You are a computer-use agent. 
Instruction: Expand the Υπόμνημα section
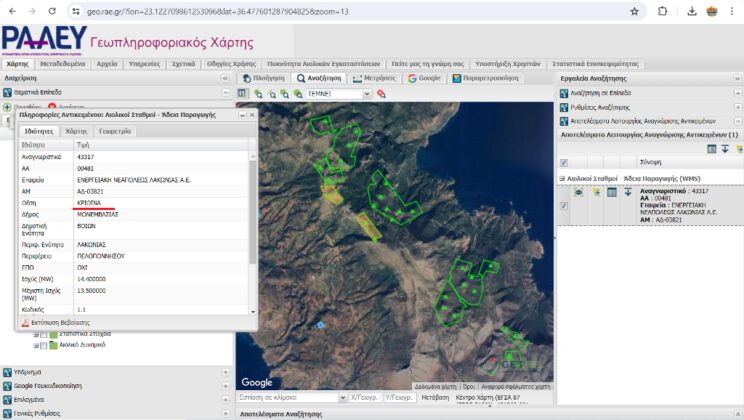225,372
